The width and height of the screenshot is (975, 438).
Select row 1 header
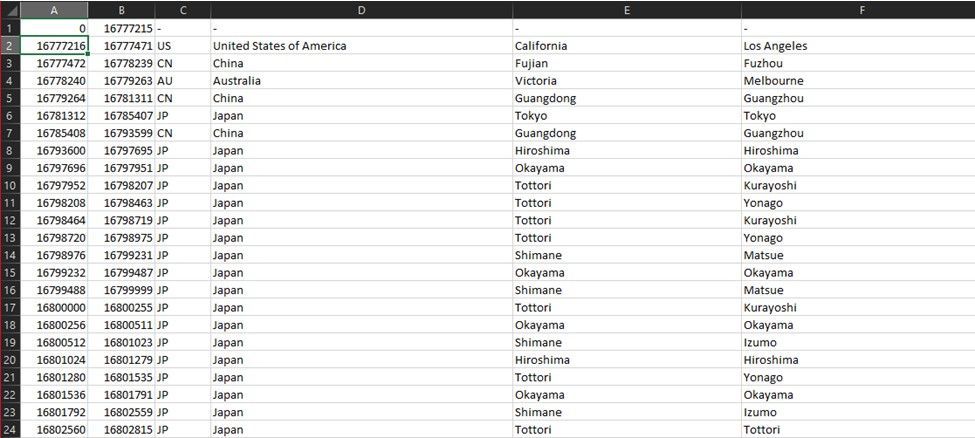coord(10,28)
